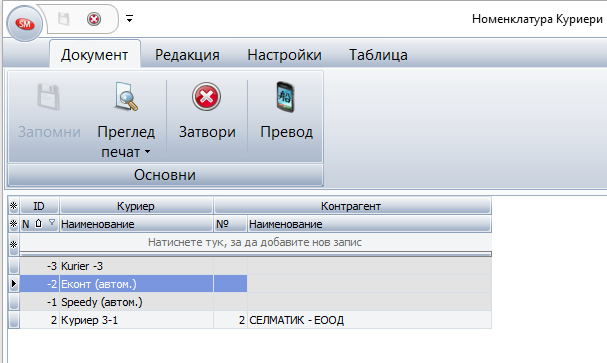
Task: Click the quick access save floppy icon
Action: 63,19
